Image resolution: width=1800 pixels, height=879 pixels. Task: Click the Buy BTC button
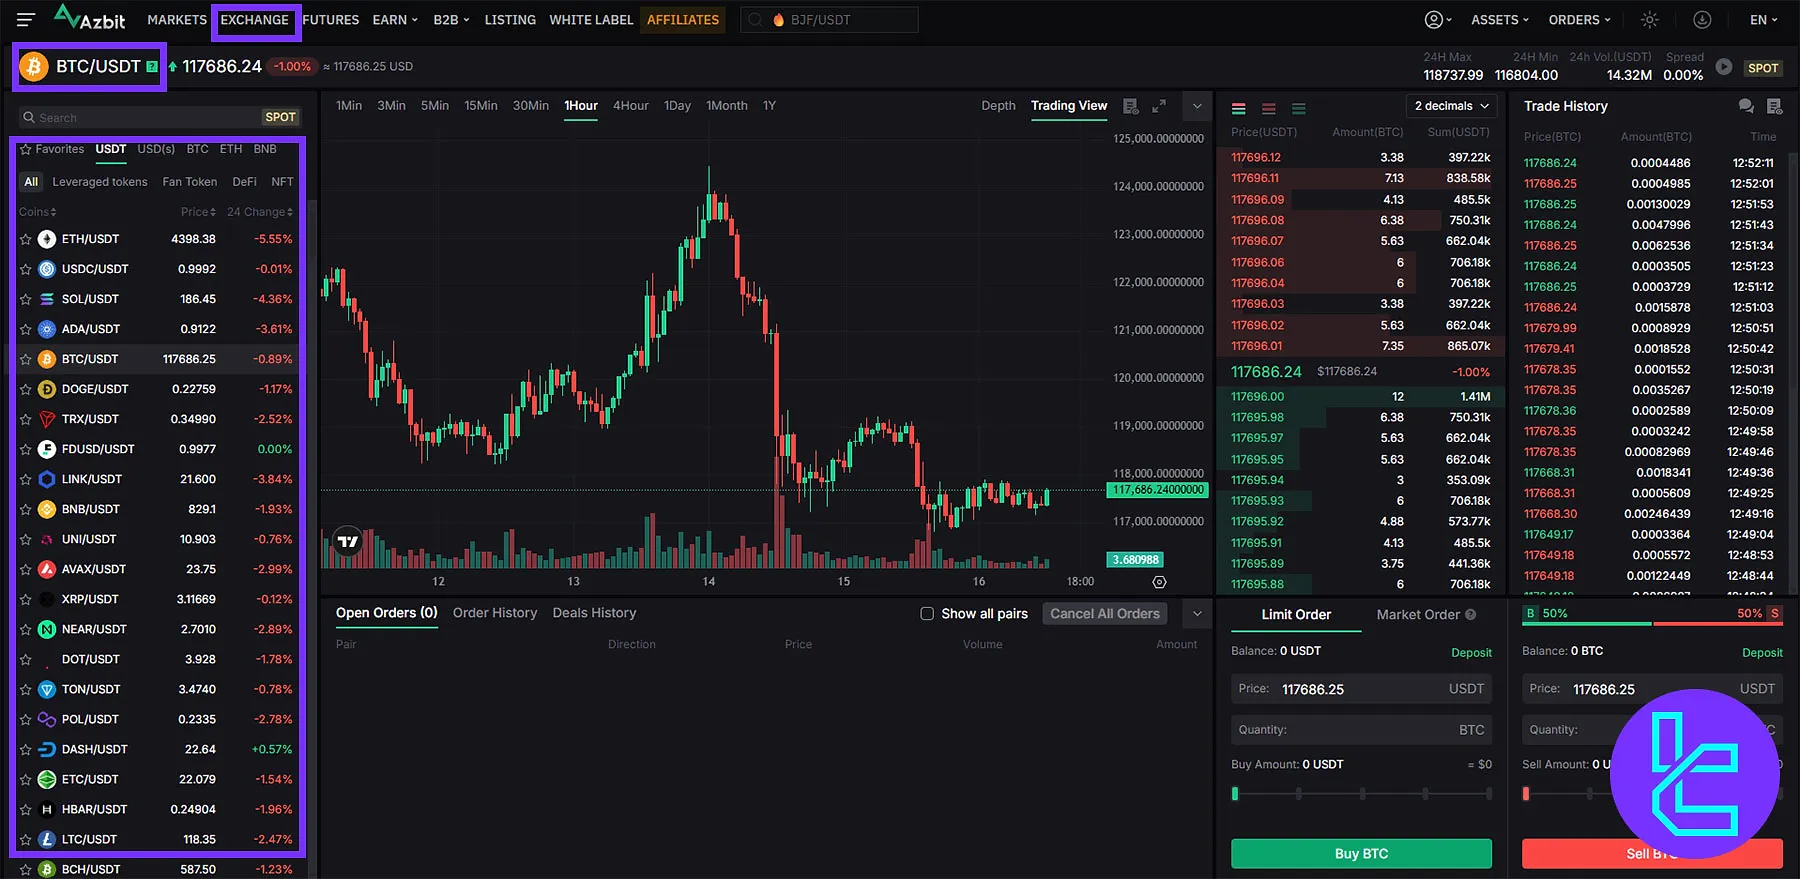pos(1361,854)
